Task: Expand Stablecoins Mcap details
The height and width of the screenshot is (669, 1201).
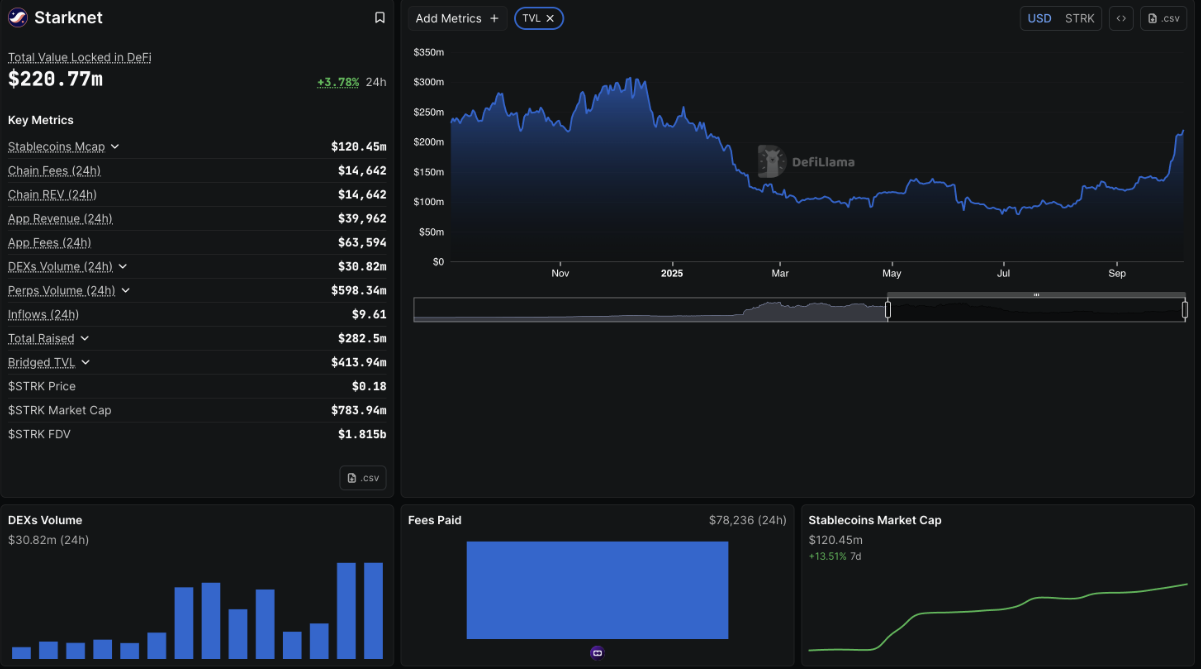Action: pos(115,147)
